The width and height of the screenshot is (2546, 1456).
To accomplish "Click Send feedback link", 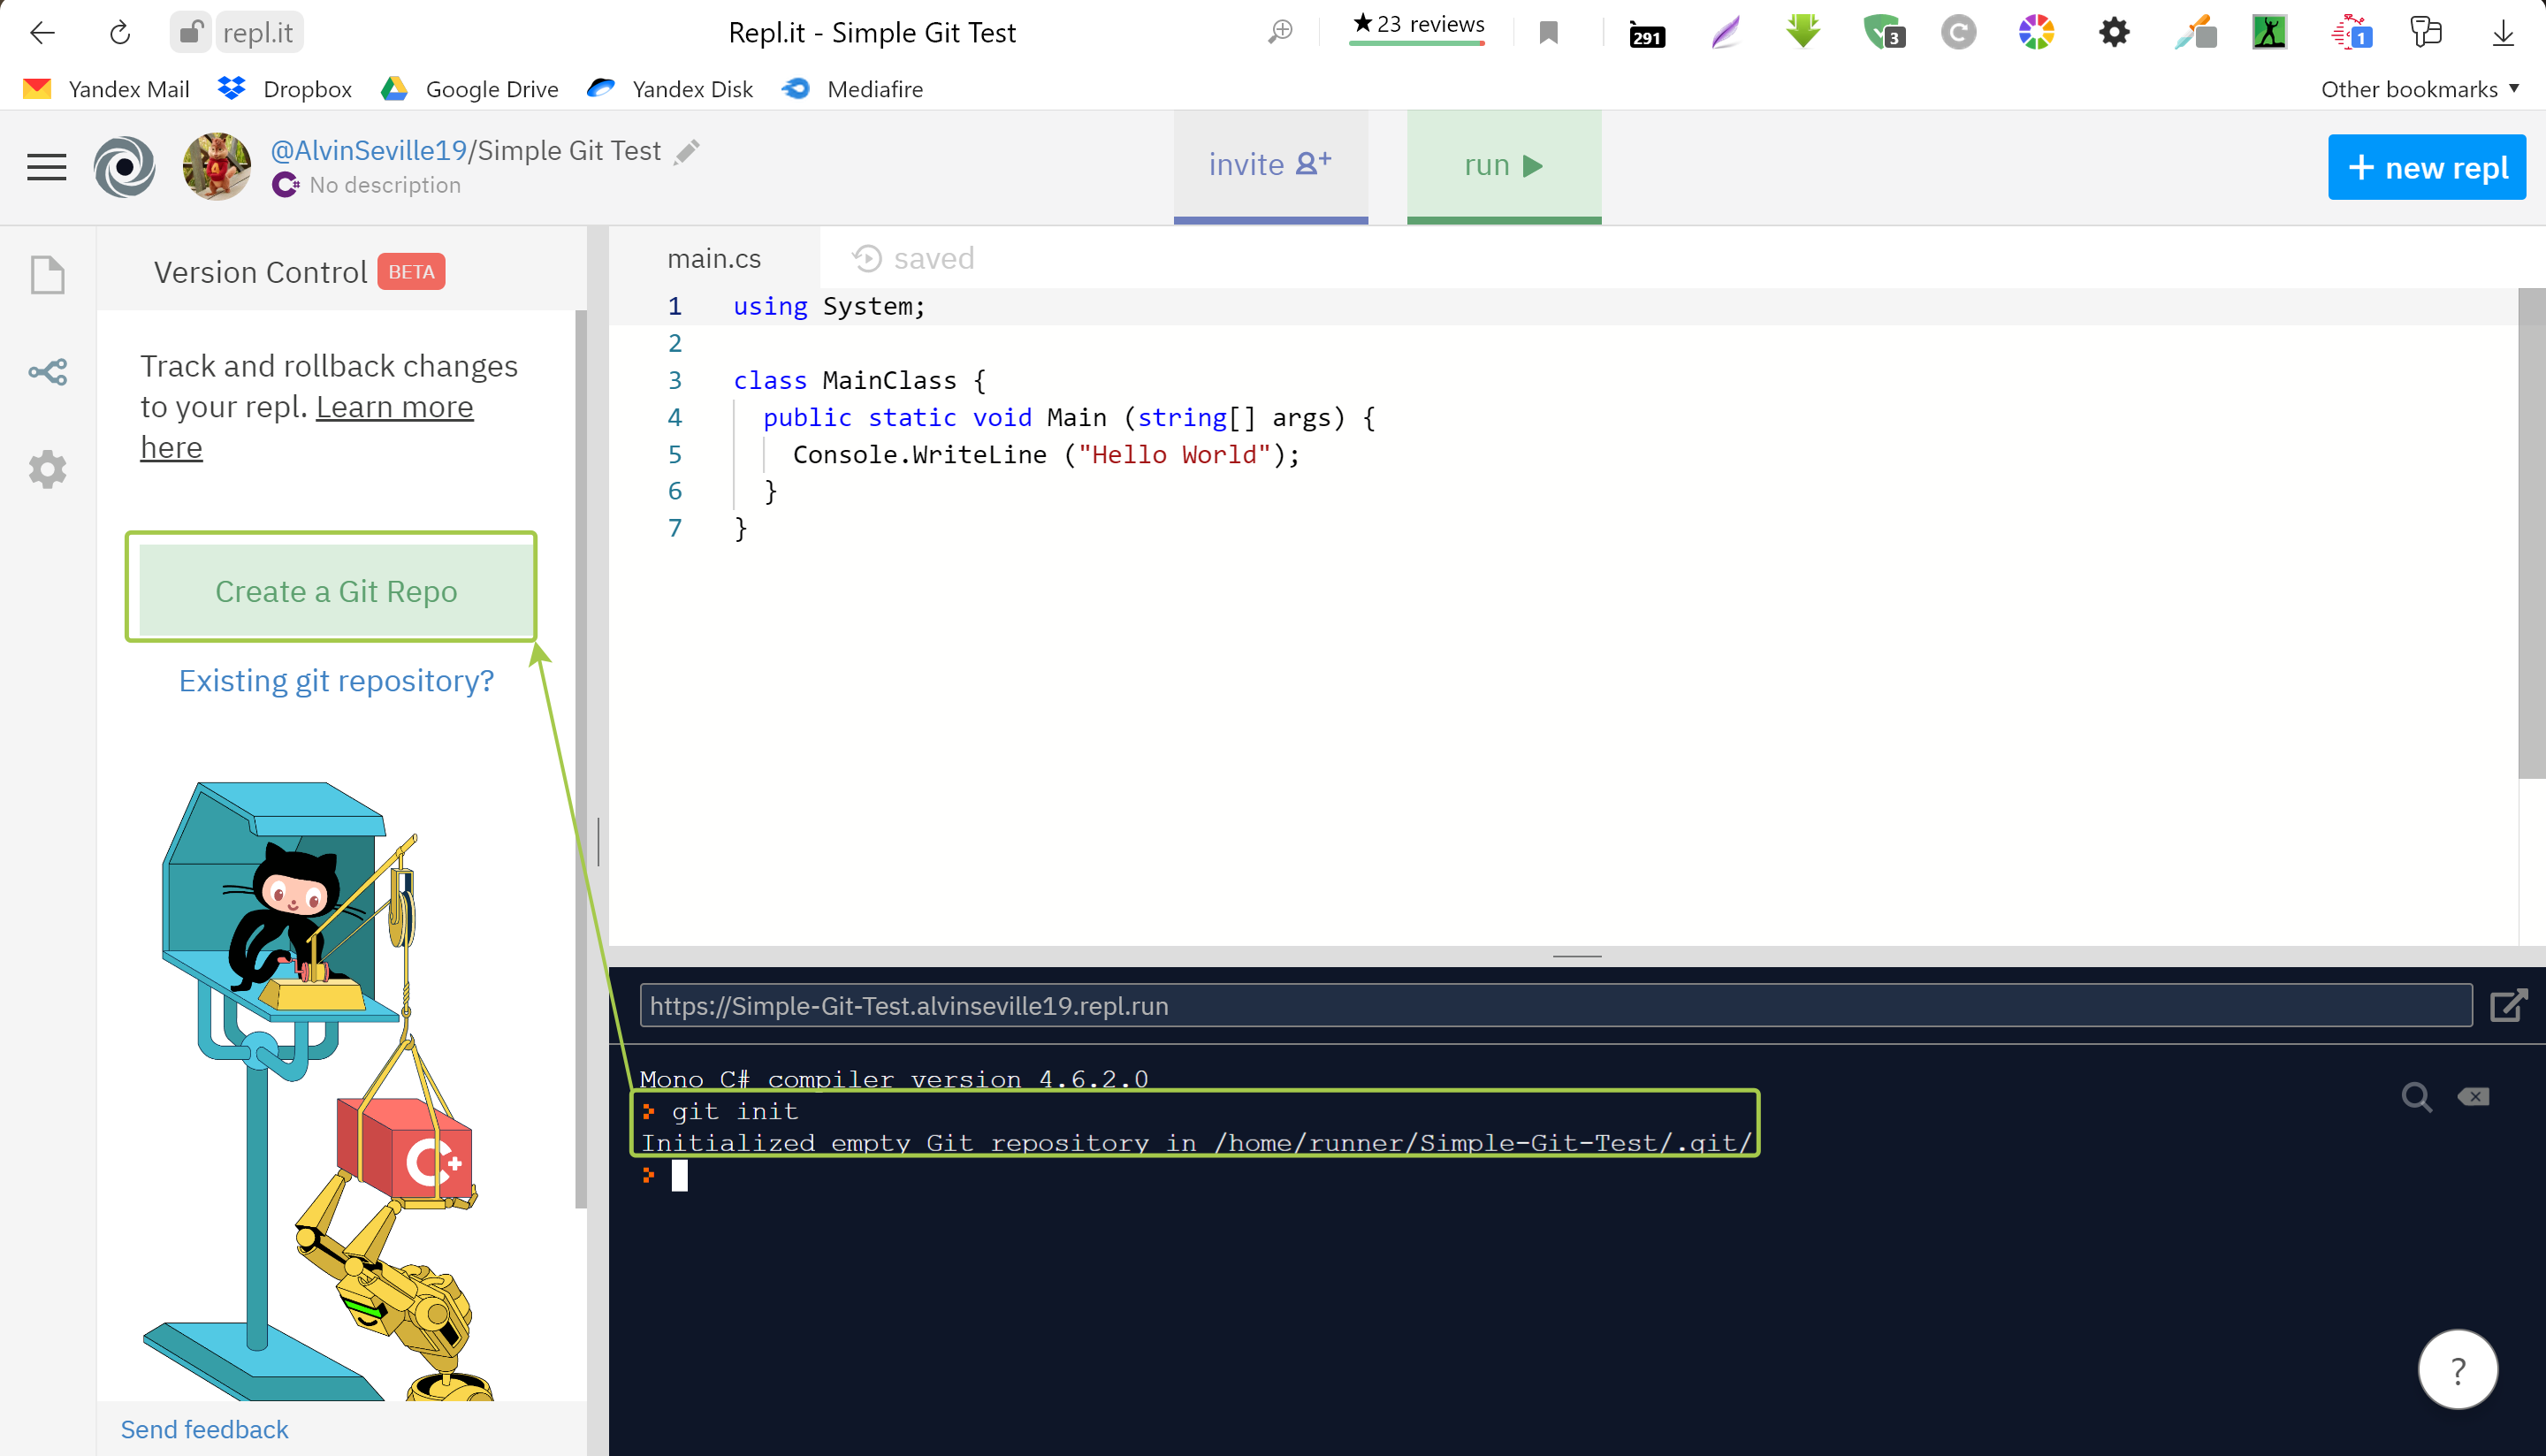I will [204, 1429].
